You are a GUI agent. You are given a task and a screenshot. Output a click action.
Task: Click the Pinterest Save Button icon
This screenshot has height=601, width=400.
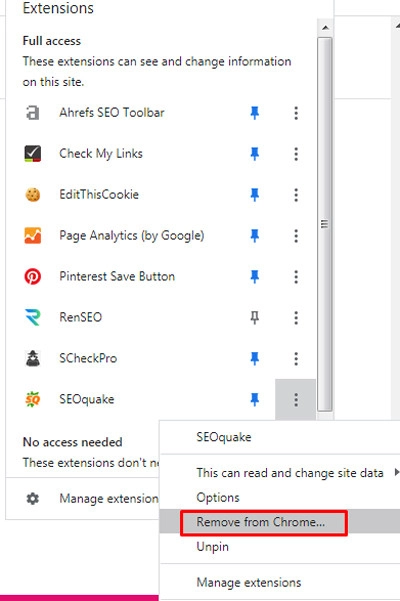(x=33, y=276)
